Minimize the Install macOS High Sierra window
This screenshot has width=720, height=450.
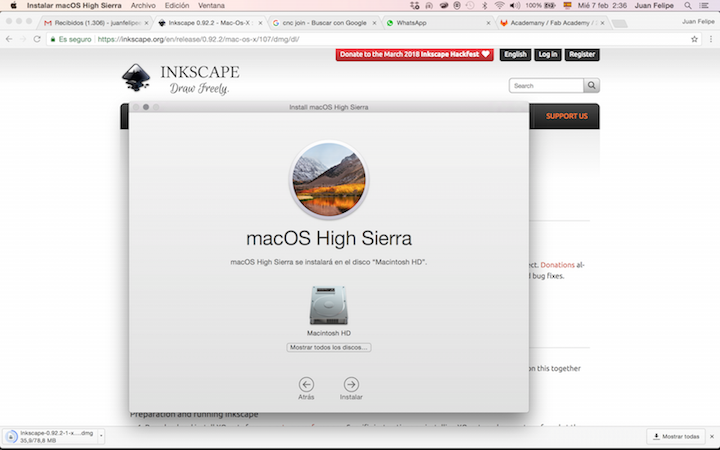(146, 107)
